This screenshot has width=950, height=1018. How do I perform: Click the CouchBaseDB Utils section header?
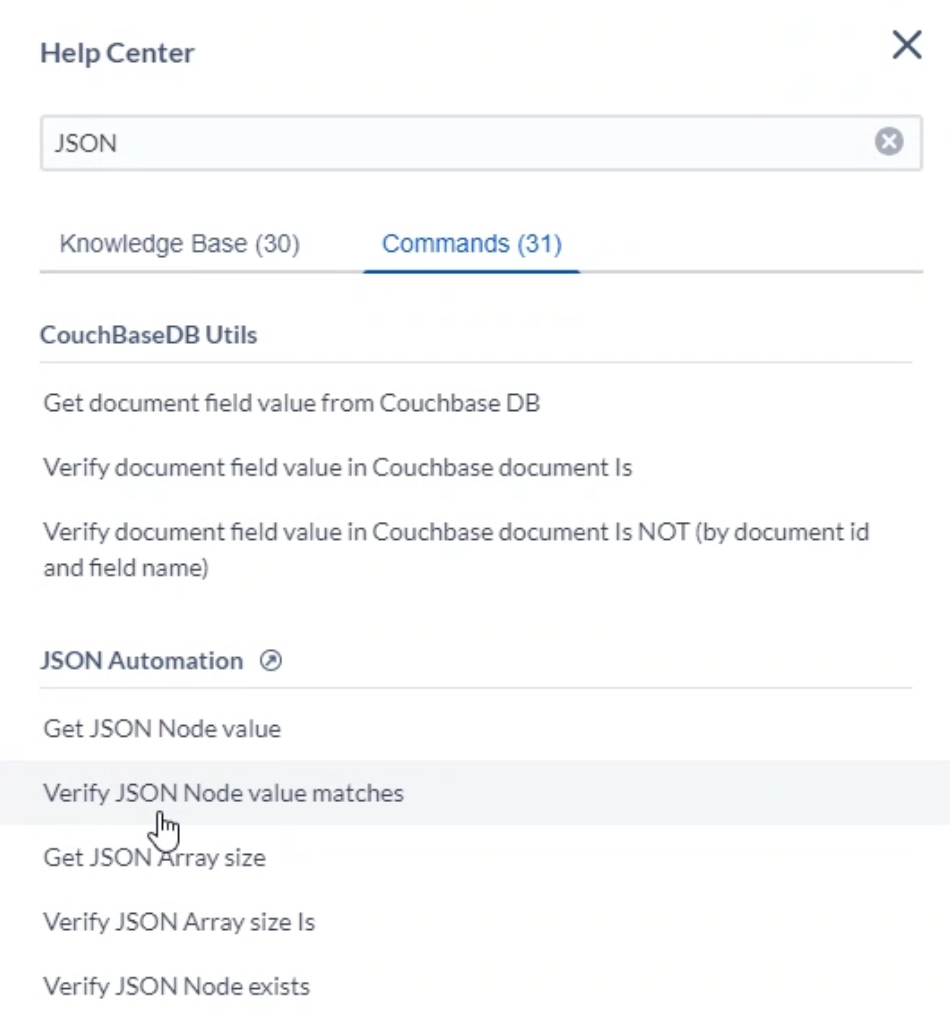(148, 335)
